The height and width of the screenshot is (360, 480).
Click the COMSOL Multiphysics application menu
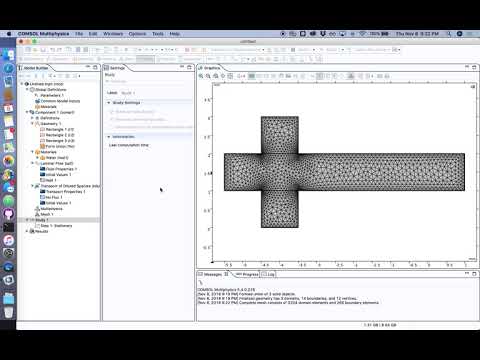[43, 34]
